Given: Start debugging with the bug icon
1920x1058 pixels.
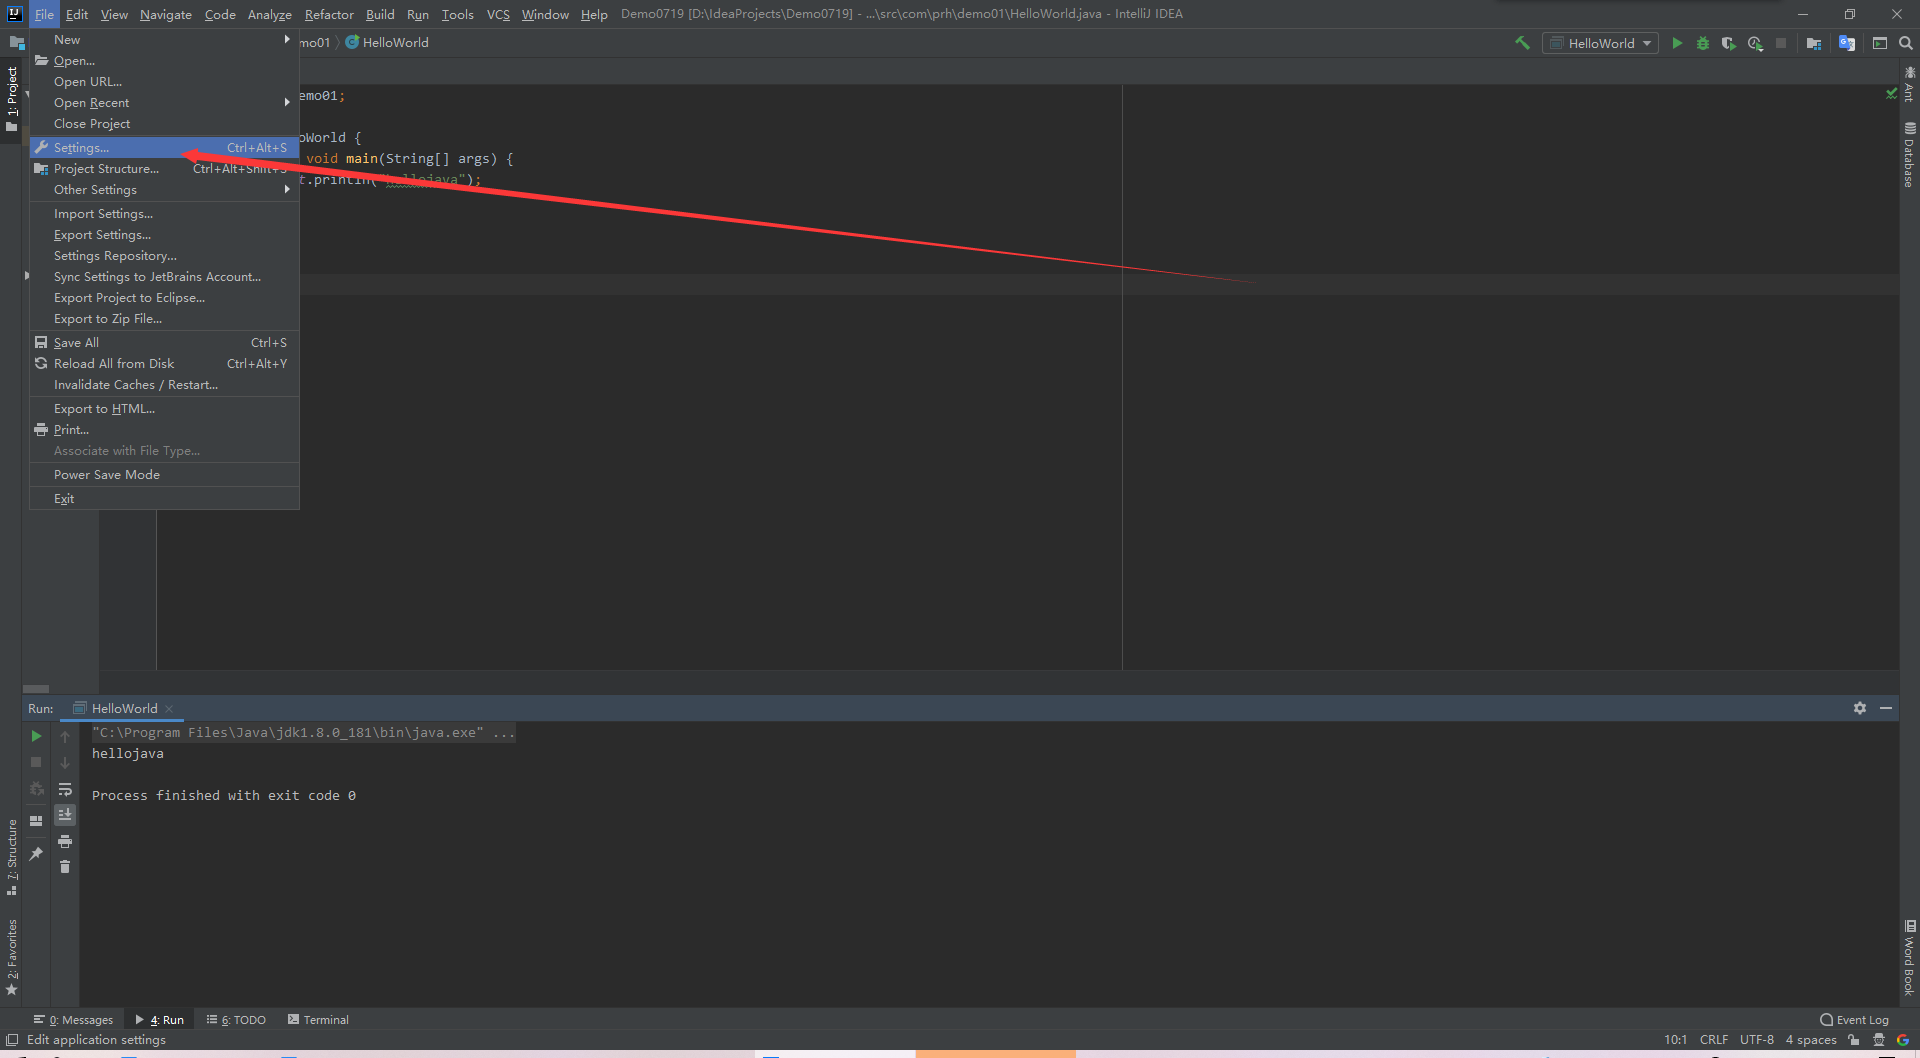Looking at the screenshot, I should (1703, 43).
